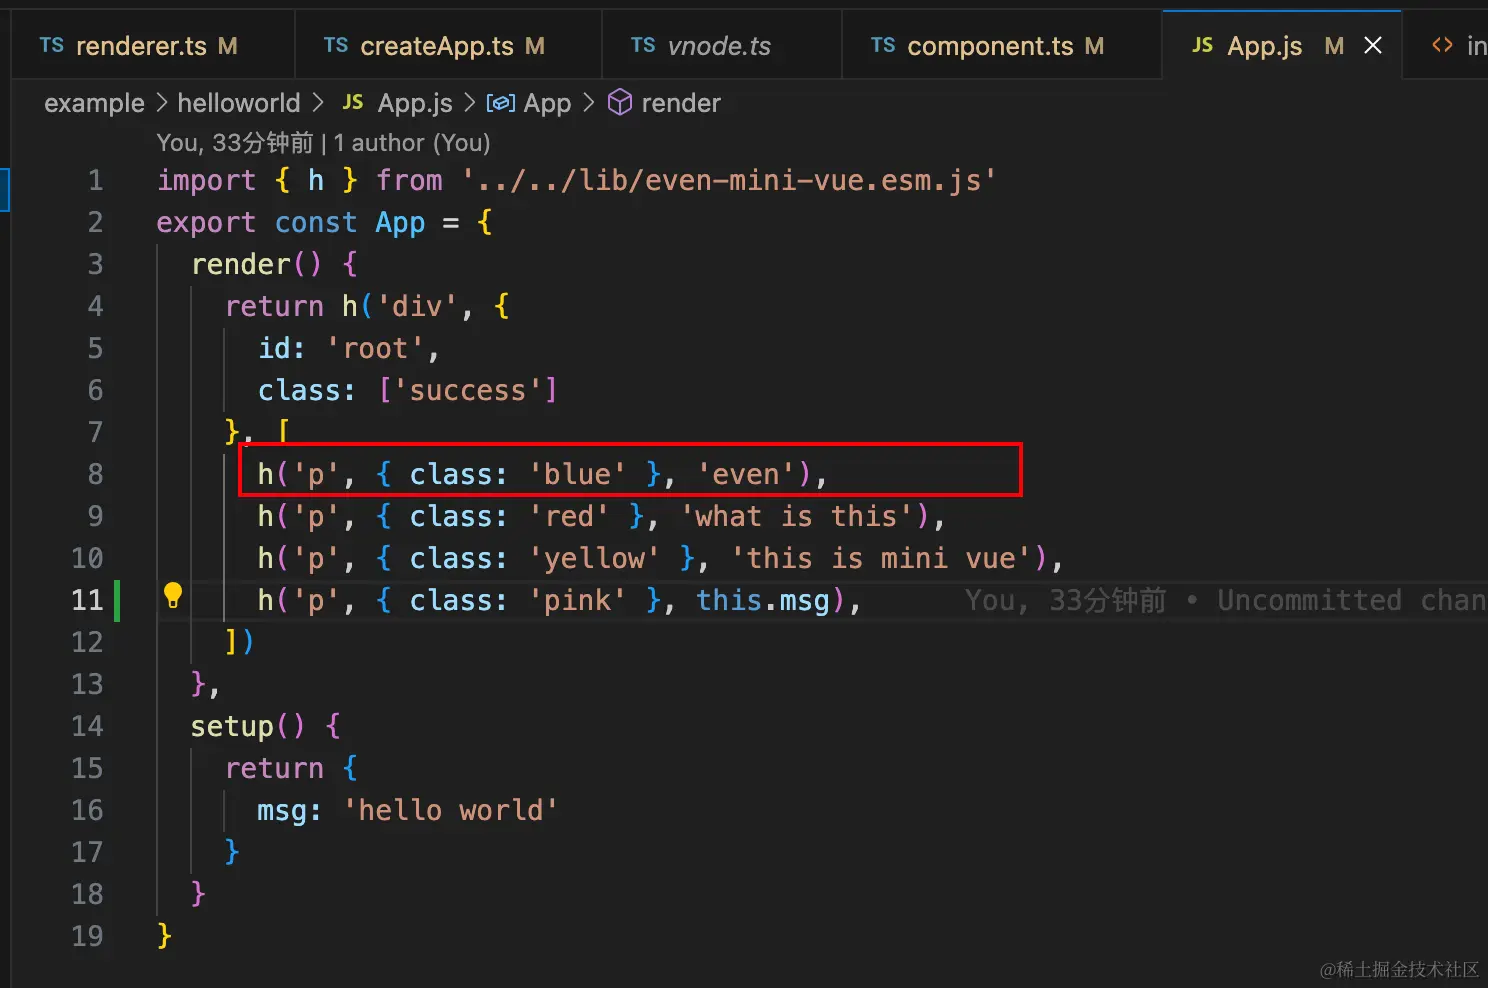Screen dimensions: 1488x988
Task: Click the JS icon on App.js tab
Action: [1203, 46]
